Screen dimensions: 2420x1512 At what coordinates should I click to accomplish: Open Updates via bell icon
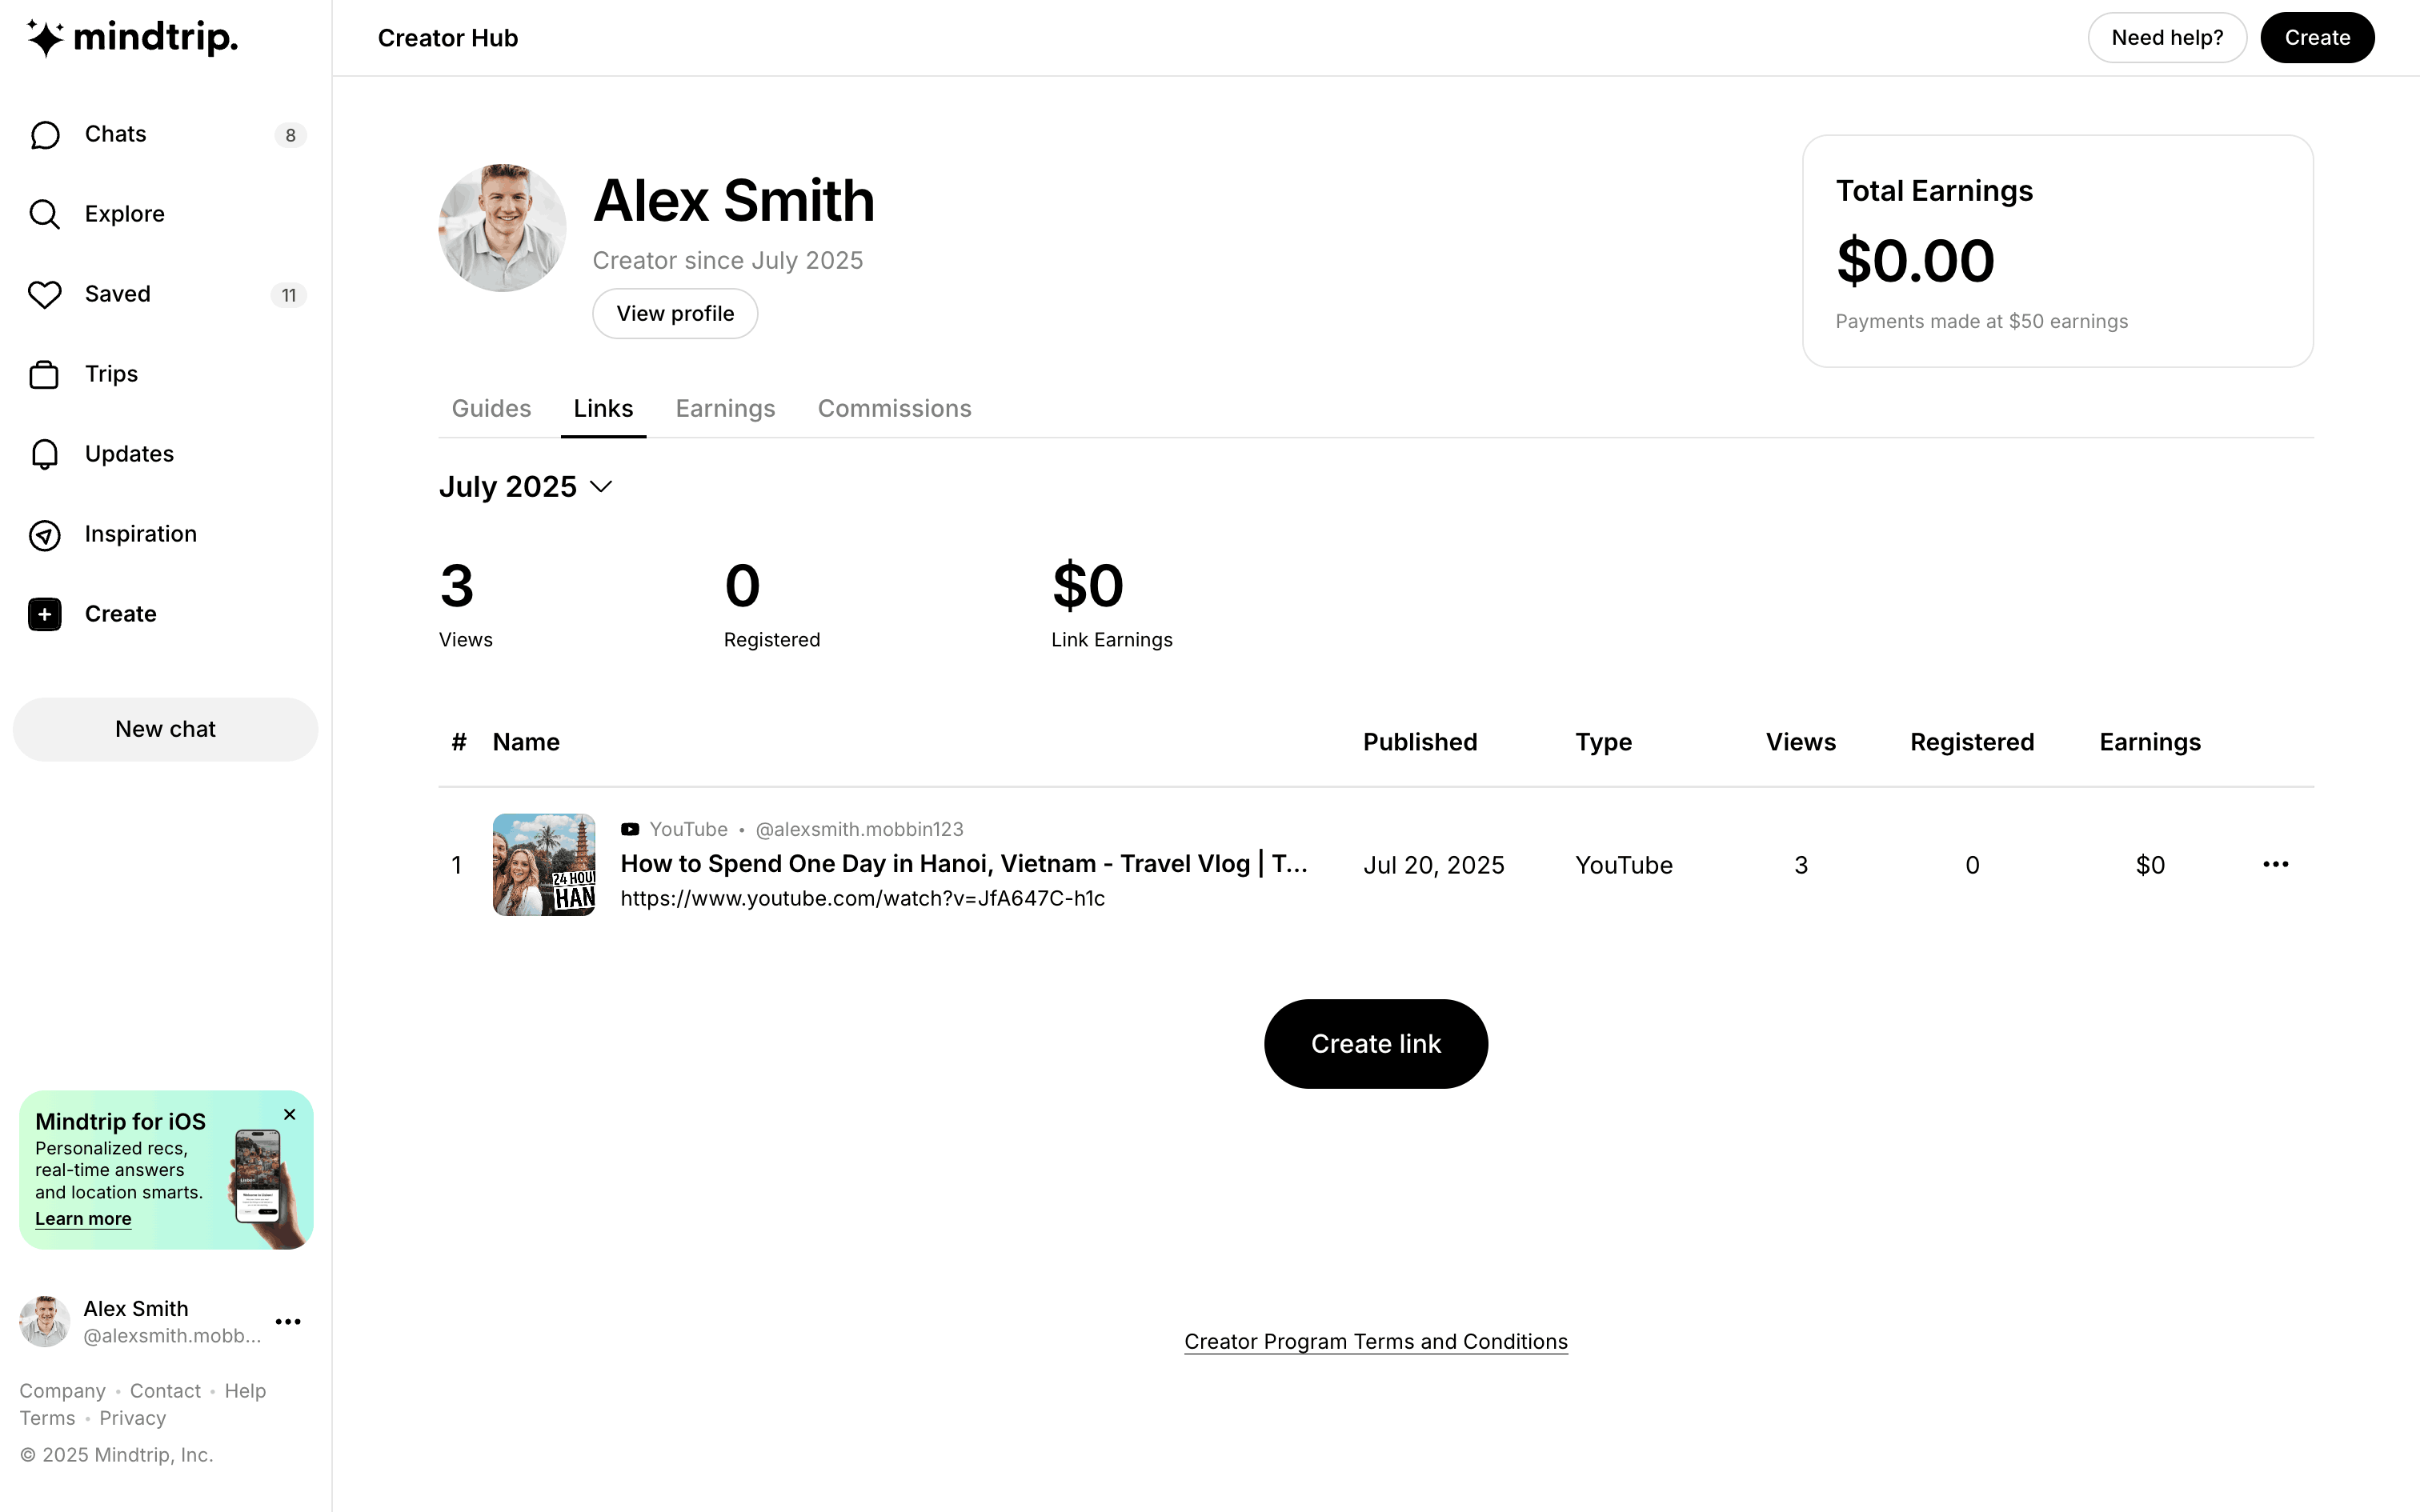[45, 454]
